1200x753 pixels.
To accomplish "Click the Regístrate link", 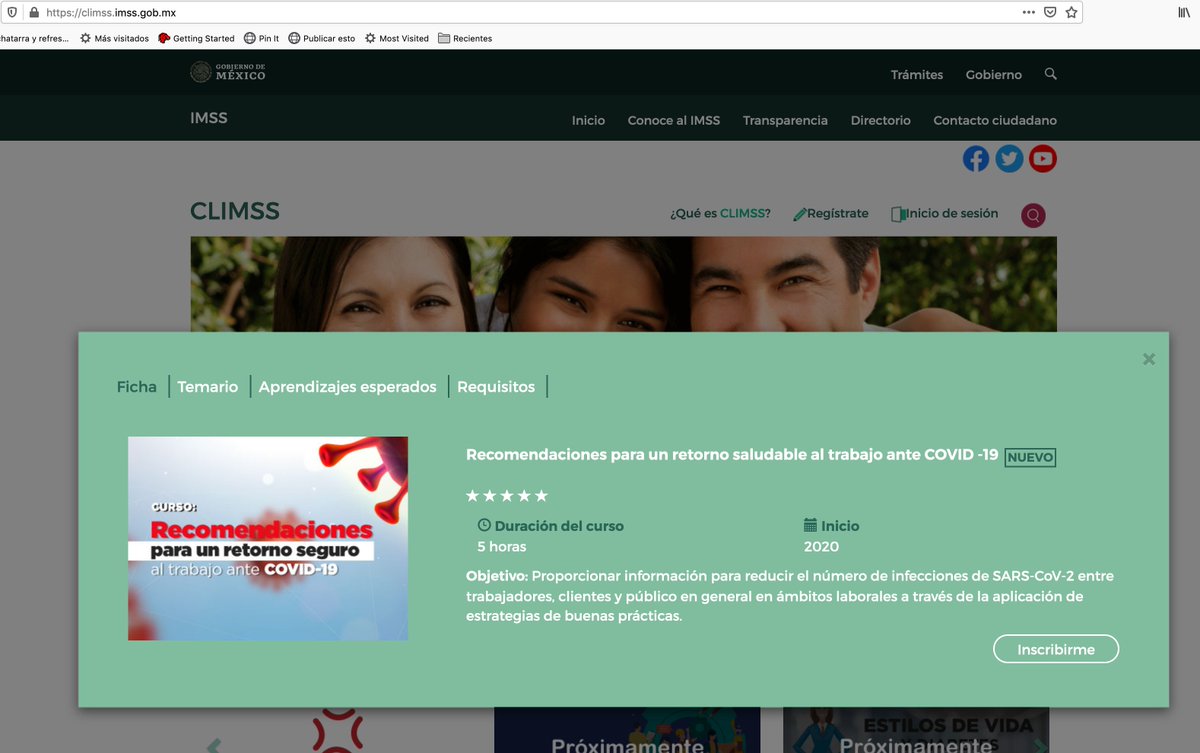I will click(831, 214).
